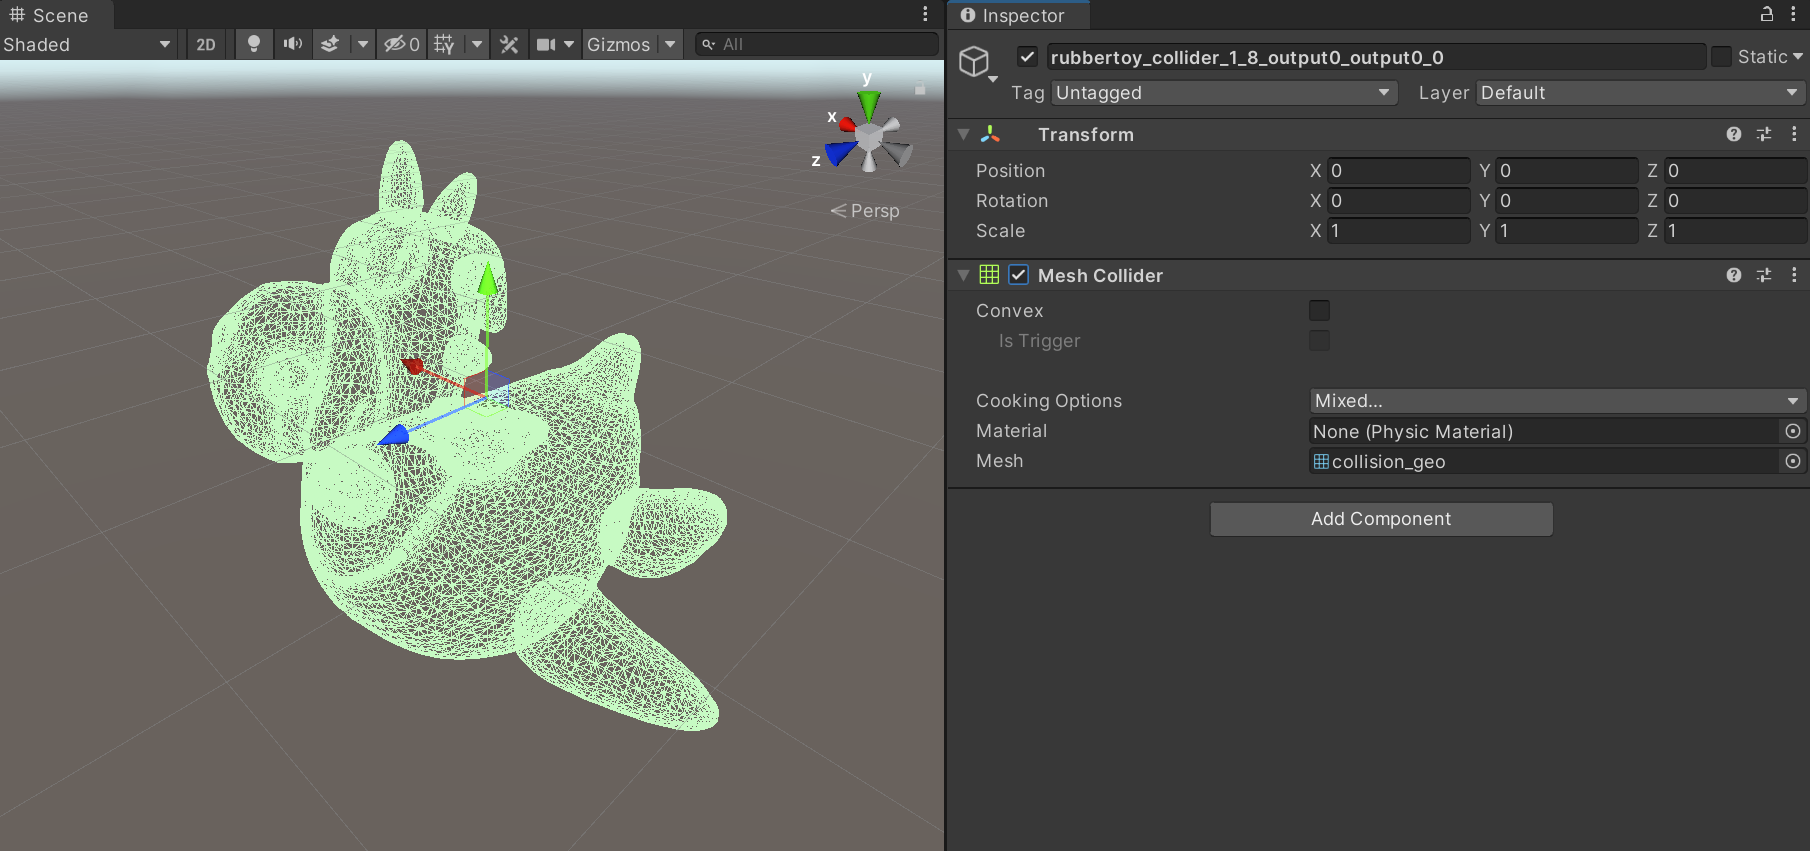Open the Mesh object picker circle

click(x=1793, y=461)
